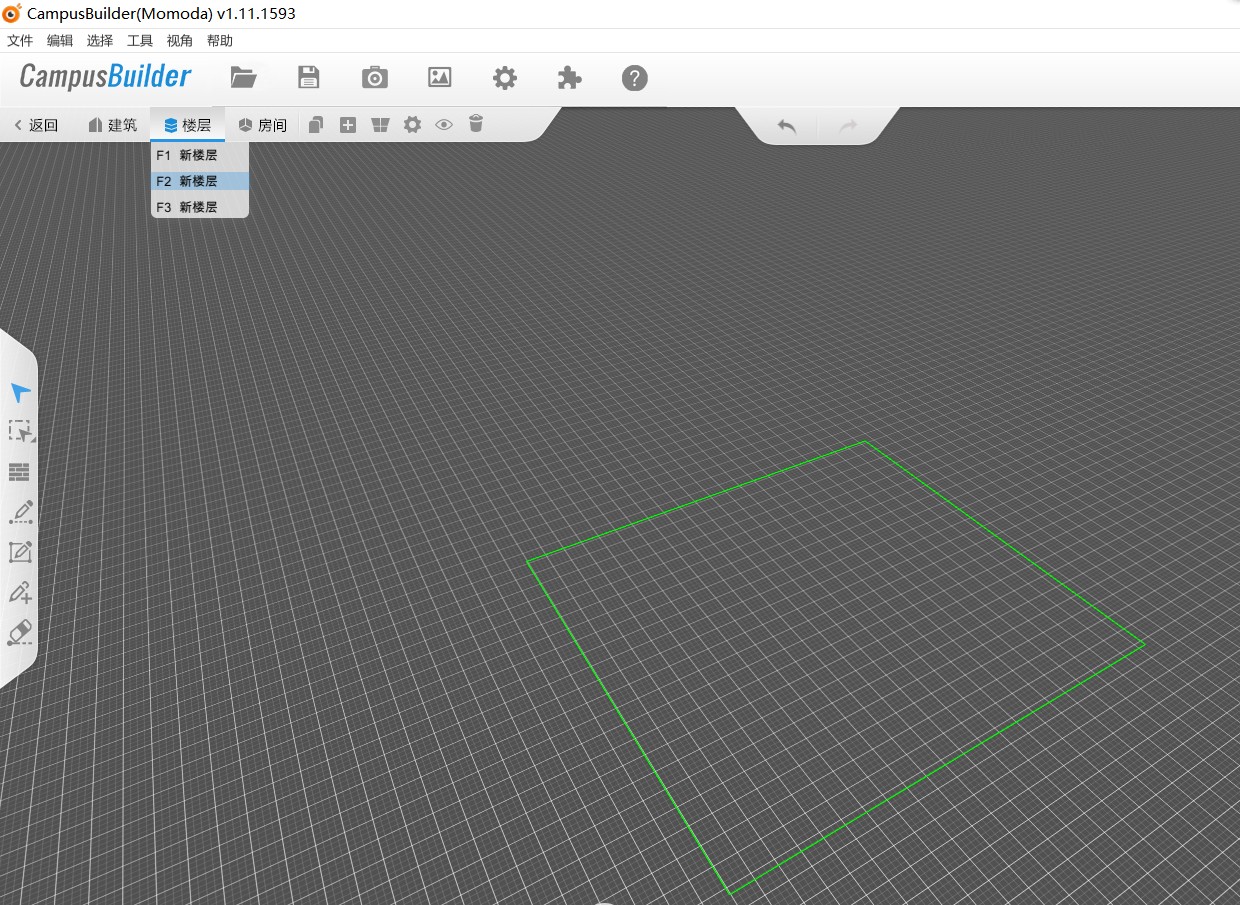
Task: Open the 视角 menu
Action: [x=180, y=41]
